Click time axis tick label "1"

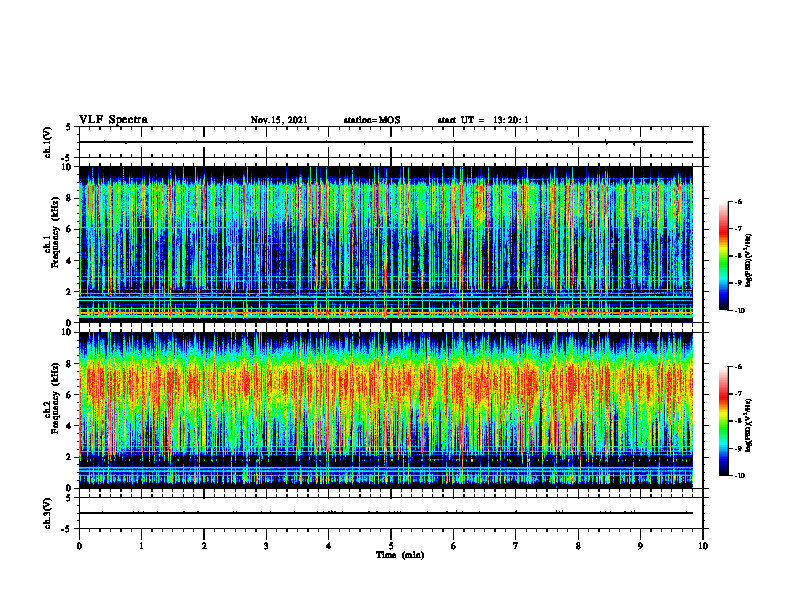click(141, 546)
